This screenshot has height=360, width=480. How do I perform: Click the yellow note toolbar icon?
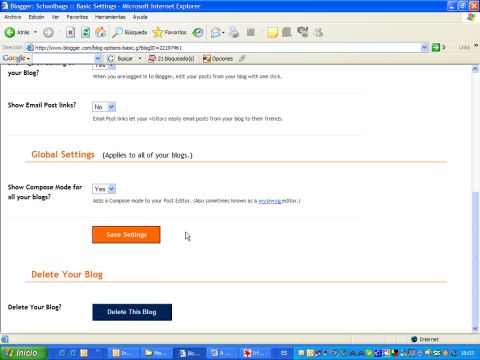272,32
